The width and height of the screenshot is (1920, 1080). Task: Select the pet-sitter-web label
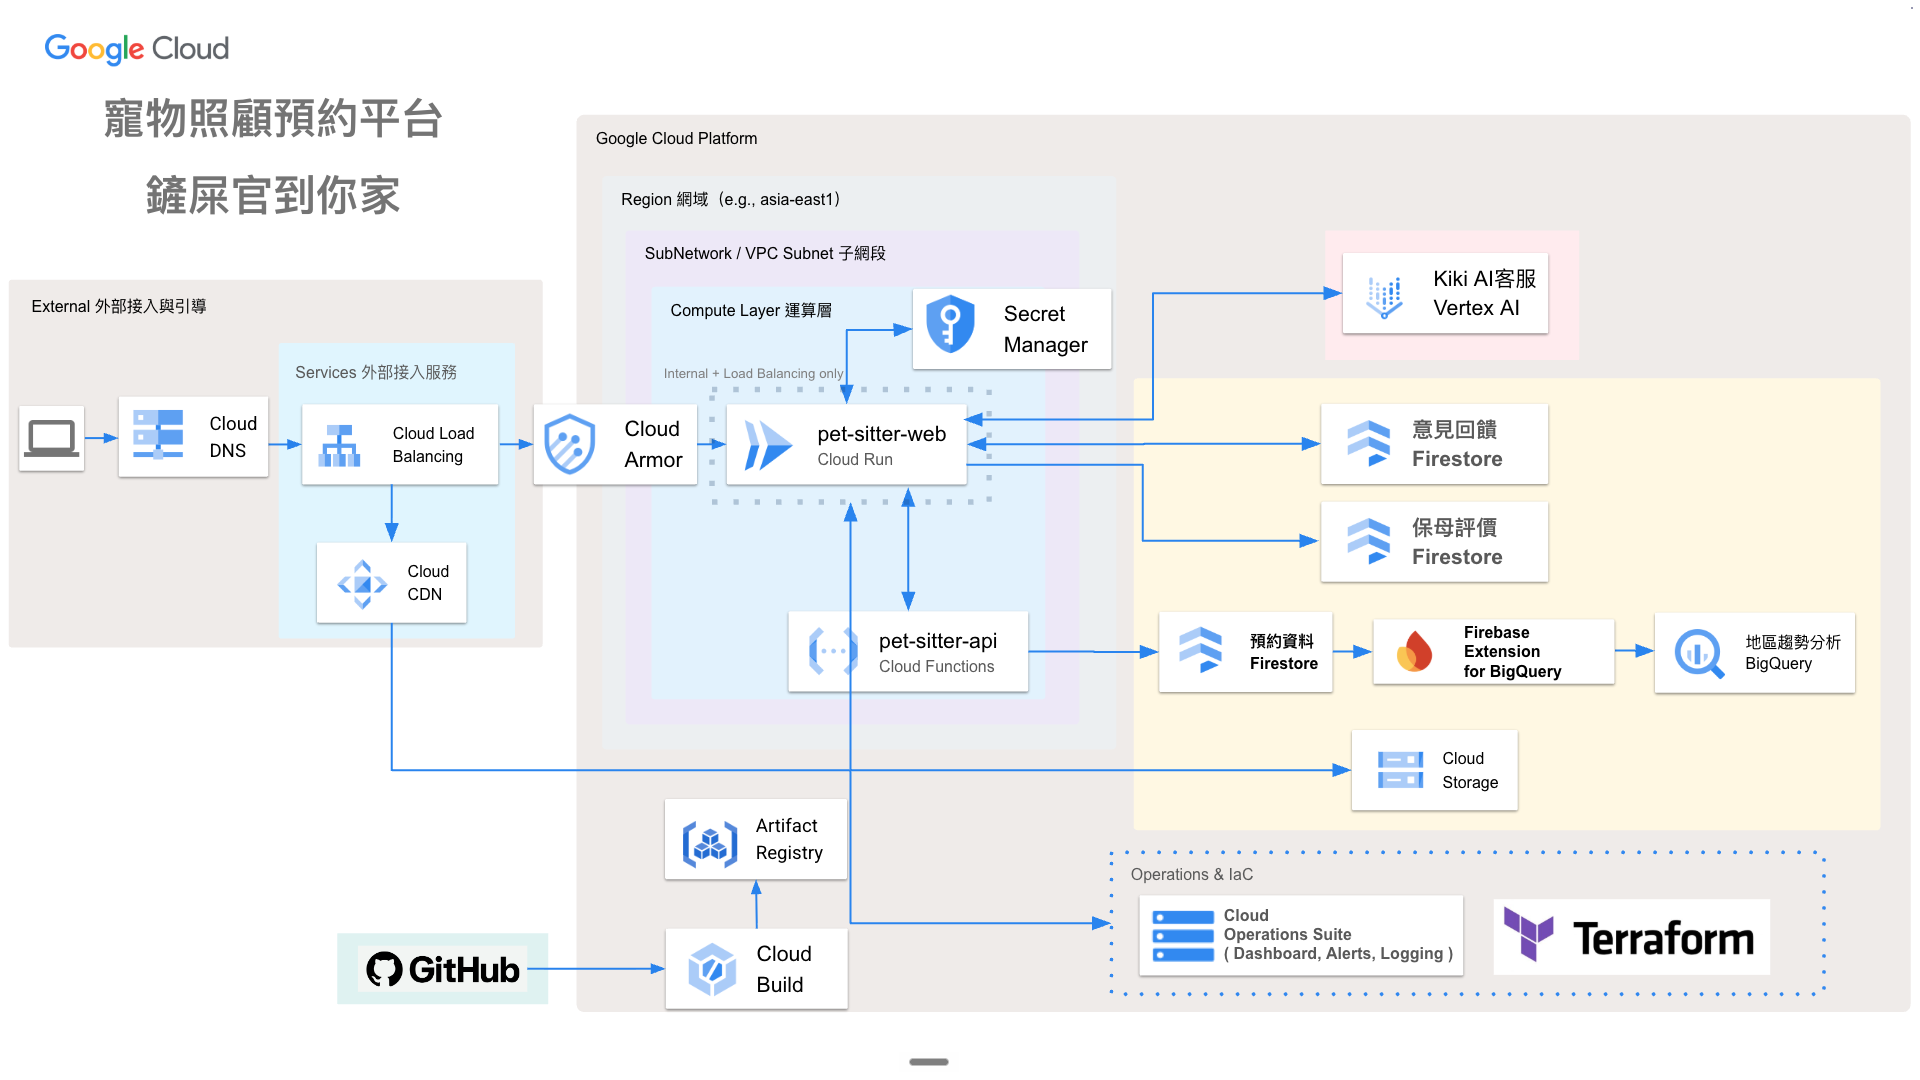(881, 434)
